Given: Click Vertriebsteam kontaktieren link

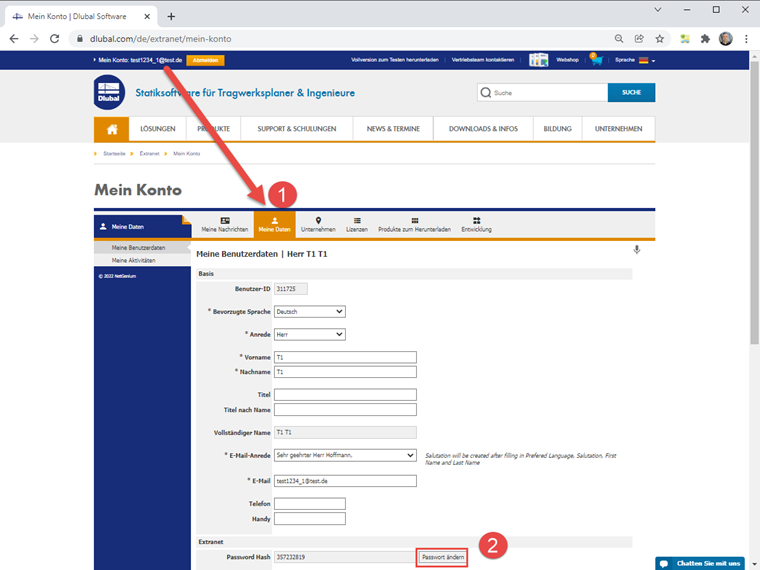Looking at the screenshot, I should coord(483,60).
